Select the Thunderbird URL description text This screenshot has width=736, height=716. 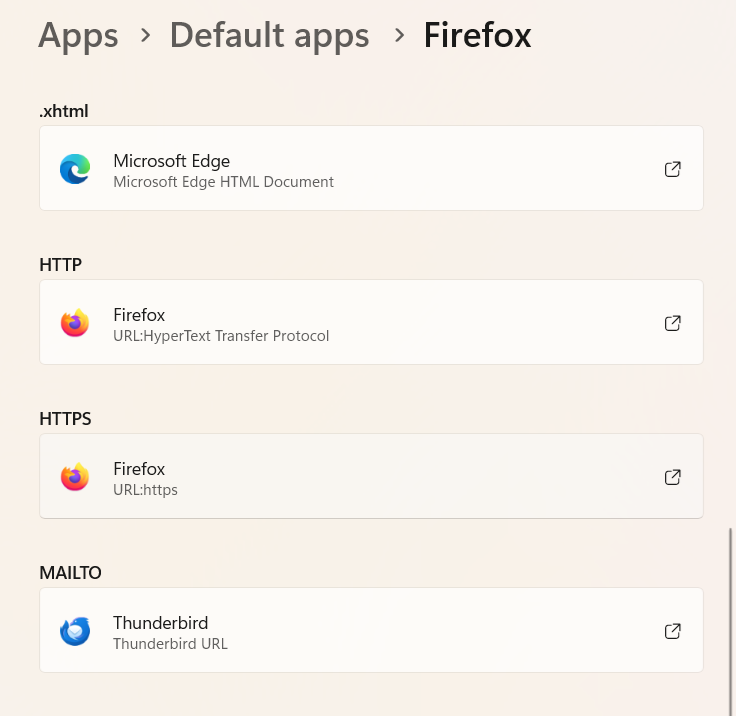click(170, 644)
